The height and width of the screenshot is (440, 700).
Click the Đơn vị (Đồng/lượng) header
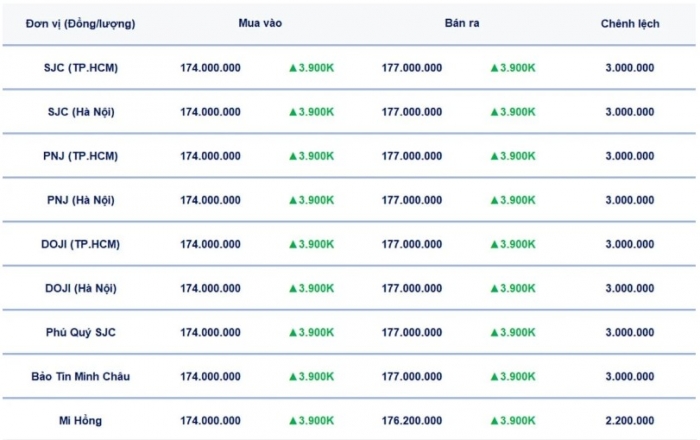pos(81,23)
